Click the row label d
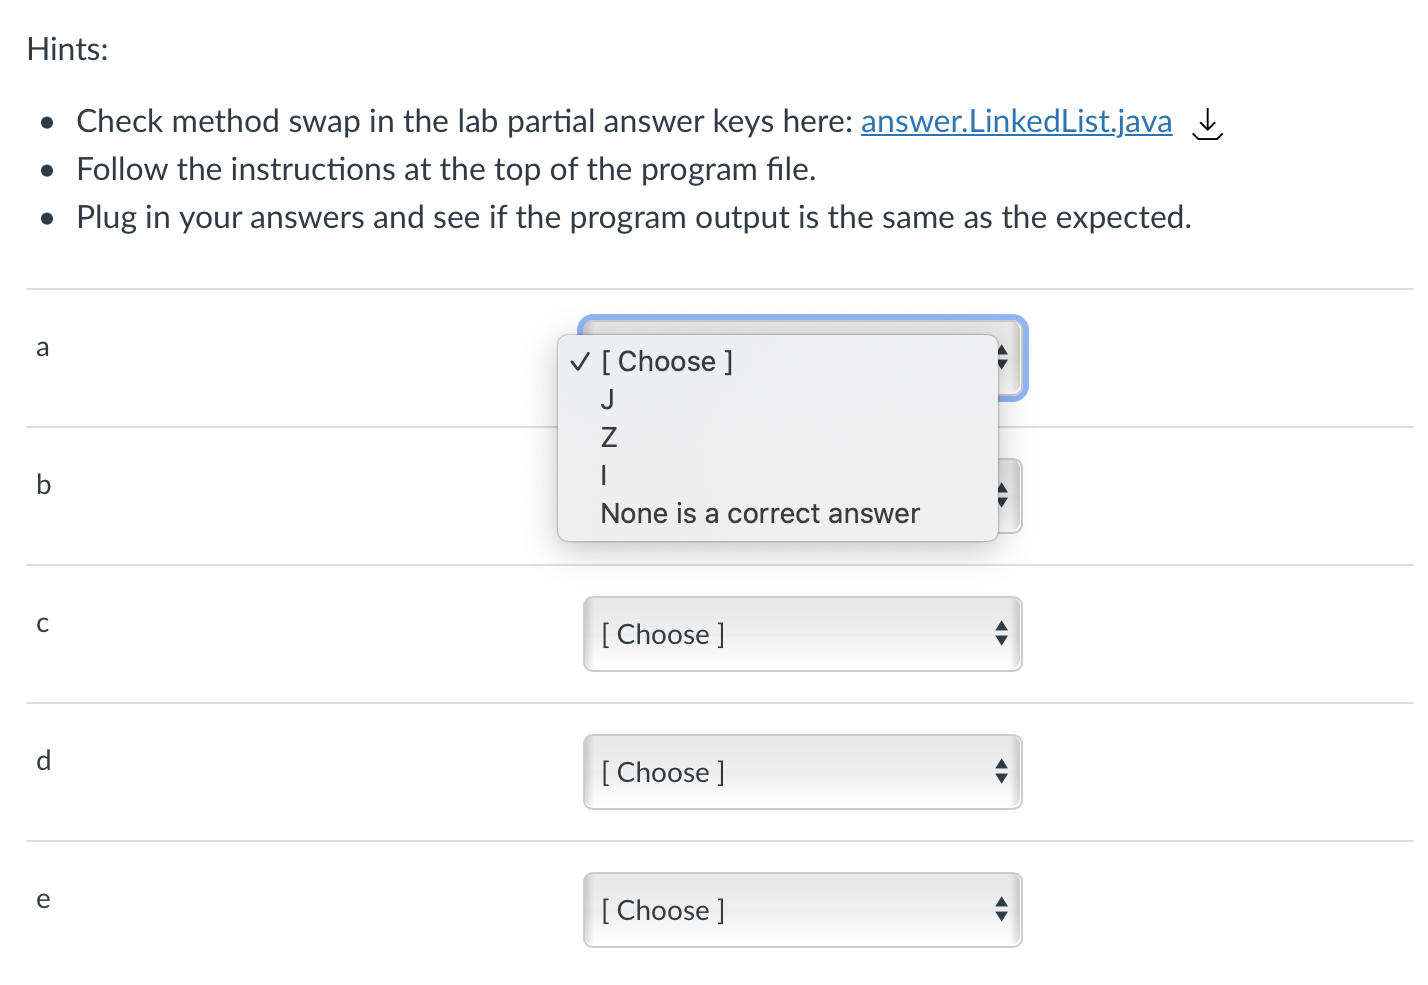The width and height of the screenshot is (1428, 985). coord(43,760)
